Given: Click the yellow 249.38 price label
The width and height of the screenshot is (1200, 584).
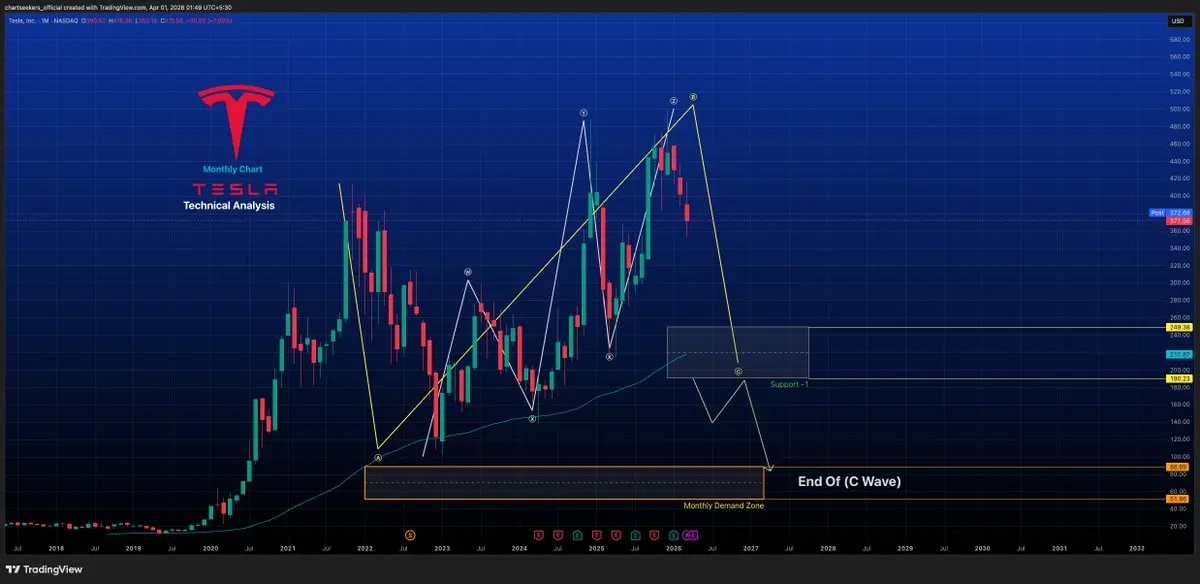Looking at the screenshot, I should tap(1179, 327).
